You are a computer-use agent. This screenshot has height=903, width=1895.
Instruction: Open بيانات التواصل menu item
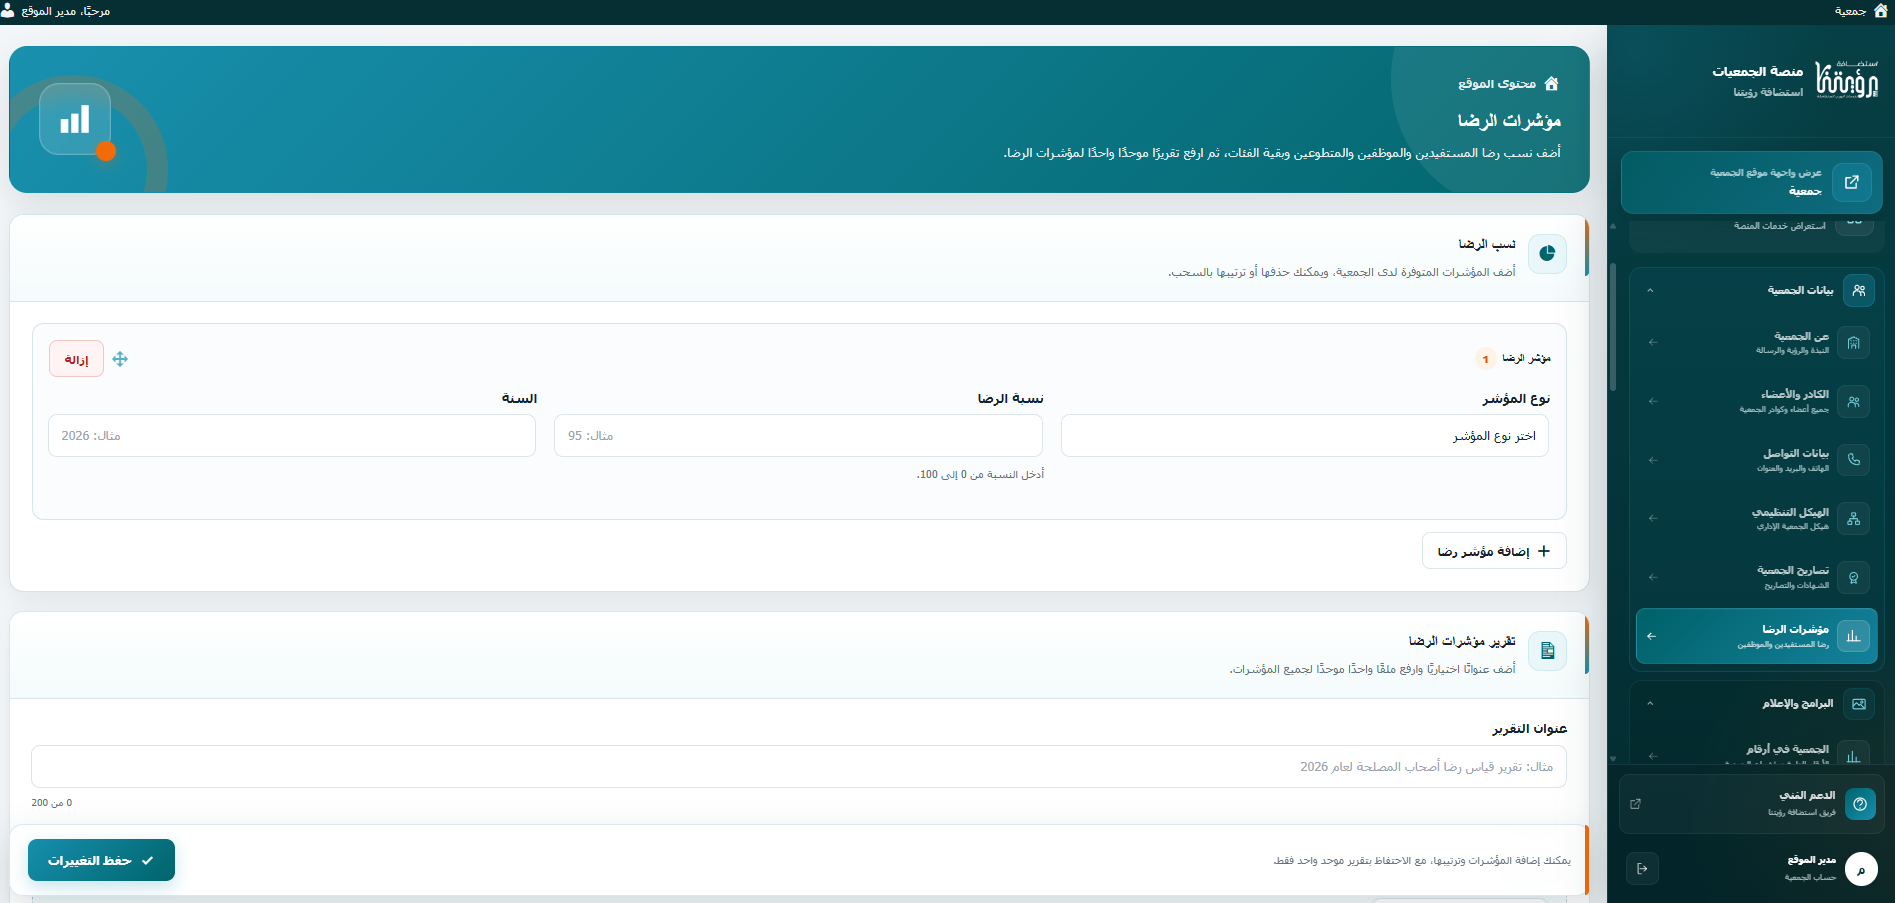1757,460
